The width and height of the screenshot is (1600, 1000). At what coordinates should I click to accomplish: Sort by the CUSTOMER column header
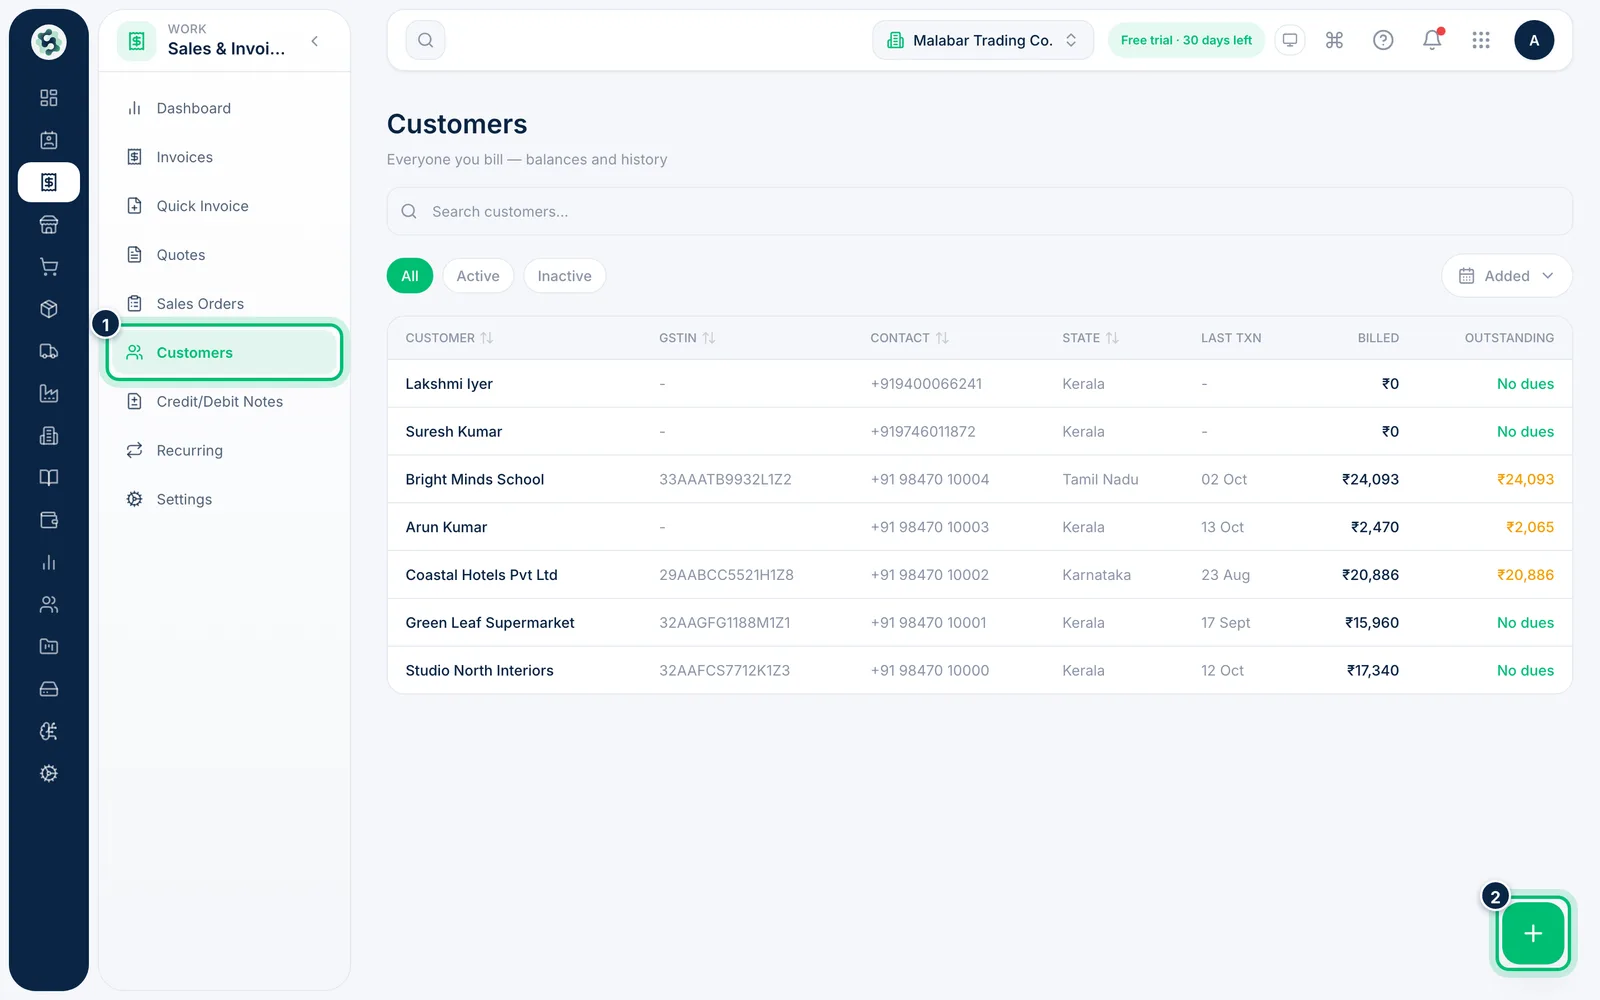click(x=449, y=338)
